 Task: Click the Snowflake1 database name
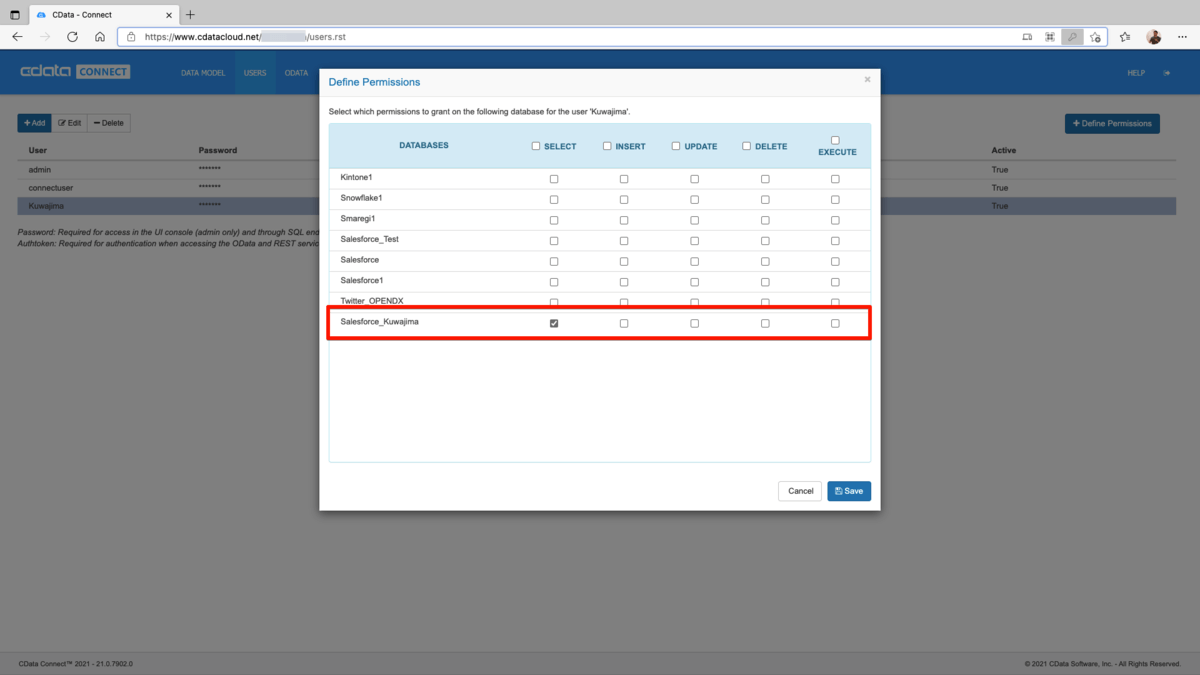click(361, 197)
